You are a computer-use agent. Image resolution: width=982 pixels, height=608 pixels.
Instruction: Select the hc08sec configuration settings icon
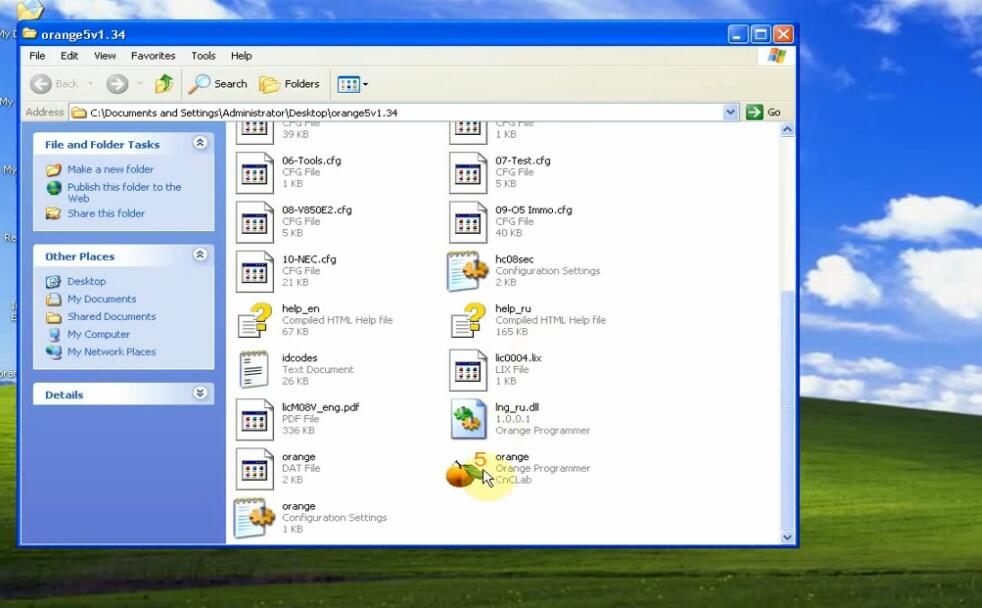(x=467, y=271)
